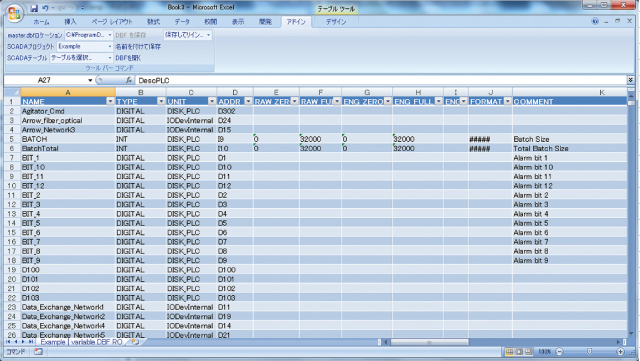
Task: Click the insert function fx icon
Action: coord(129,80)
